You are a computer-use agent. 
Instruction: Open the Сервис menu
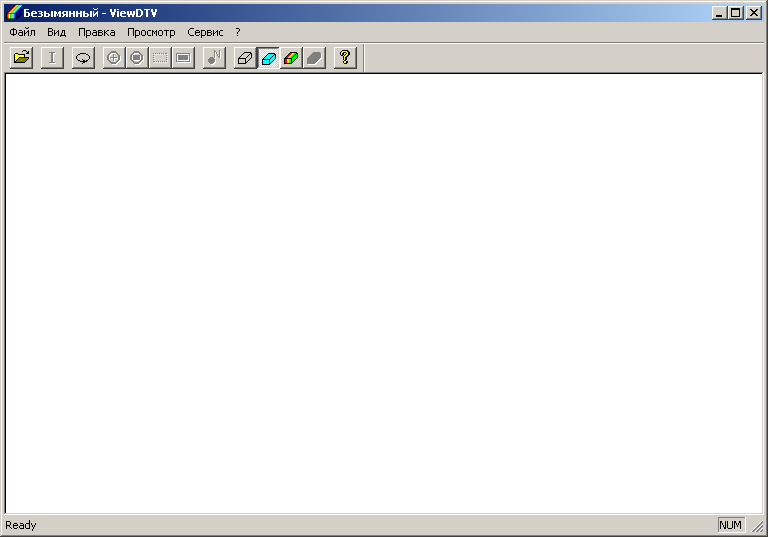click(205, 32)
